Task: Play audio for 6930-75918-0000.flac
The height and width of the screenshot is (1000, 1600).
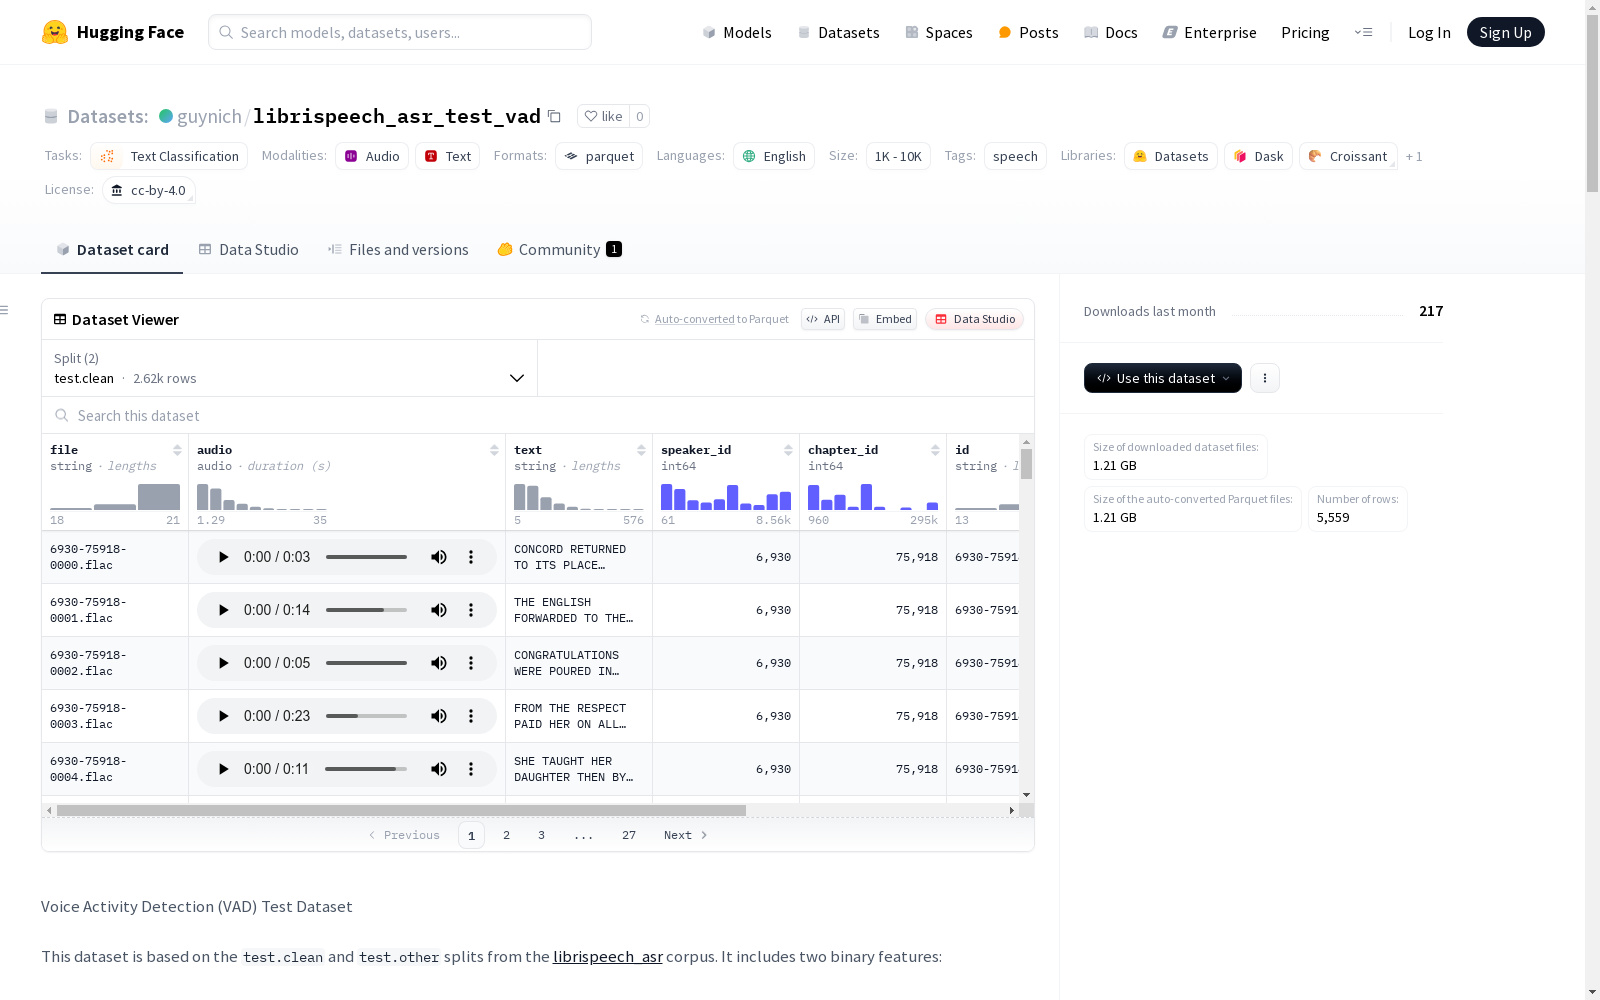Action: pos(223,557)
